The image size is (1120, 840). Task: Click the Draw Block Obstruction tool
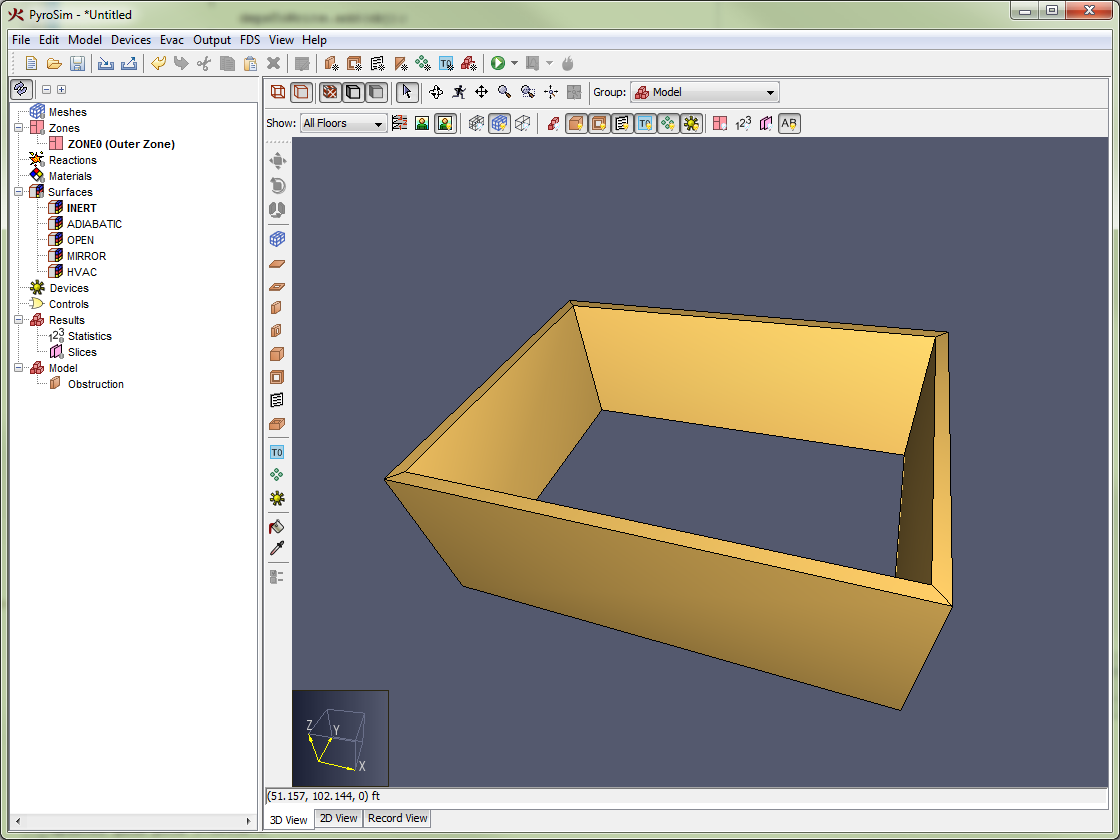pyautogui.click(x=277, y=354)
